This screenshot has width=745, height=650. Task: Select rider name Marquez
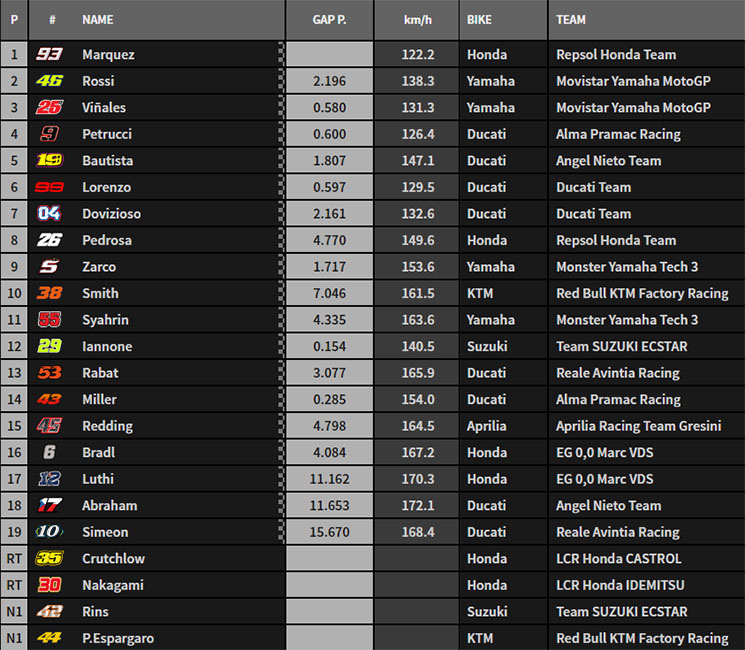108,55
